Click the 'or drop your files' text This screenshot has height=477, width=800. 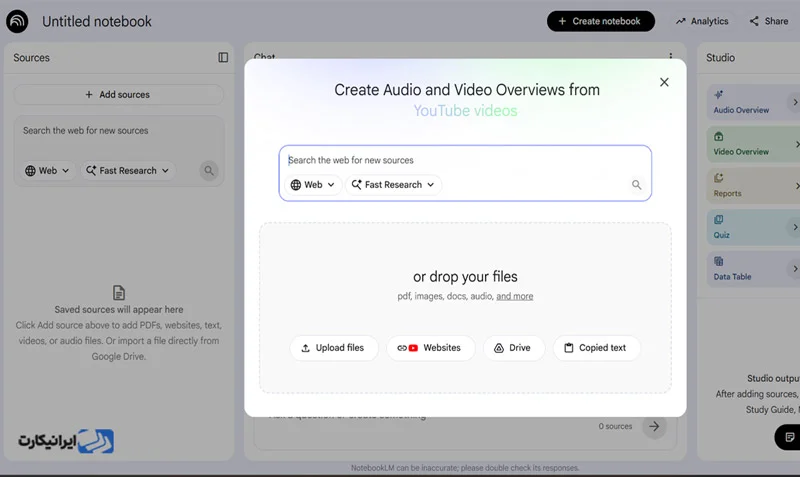pyautogui.click(x=465, y=277)
